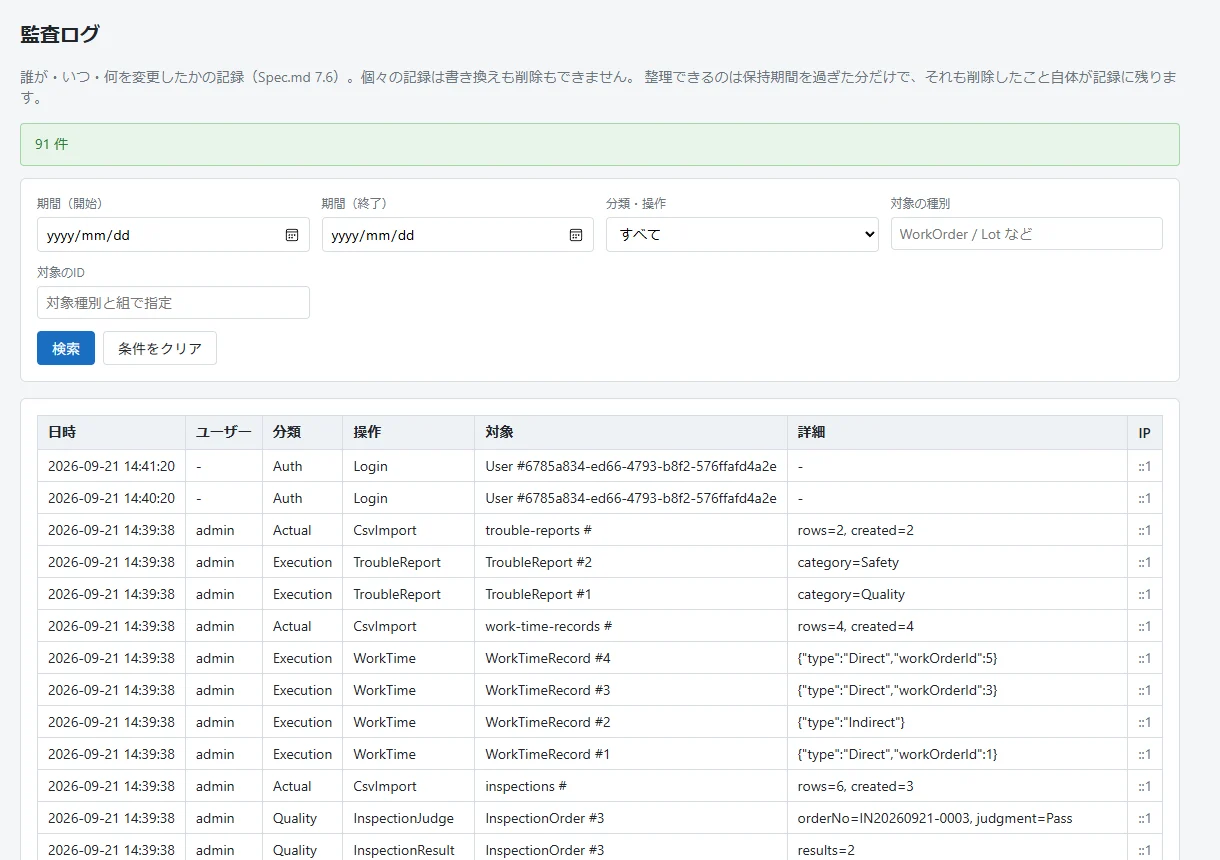The width and height of the screenshot is (1220, 860).
Task: Select the timestamp 2026-09-21 14:40:20
Action: tap(111, 498)
